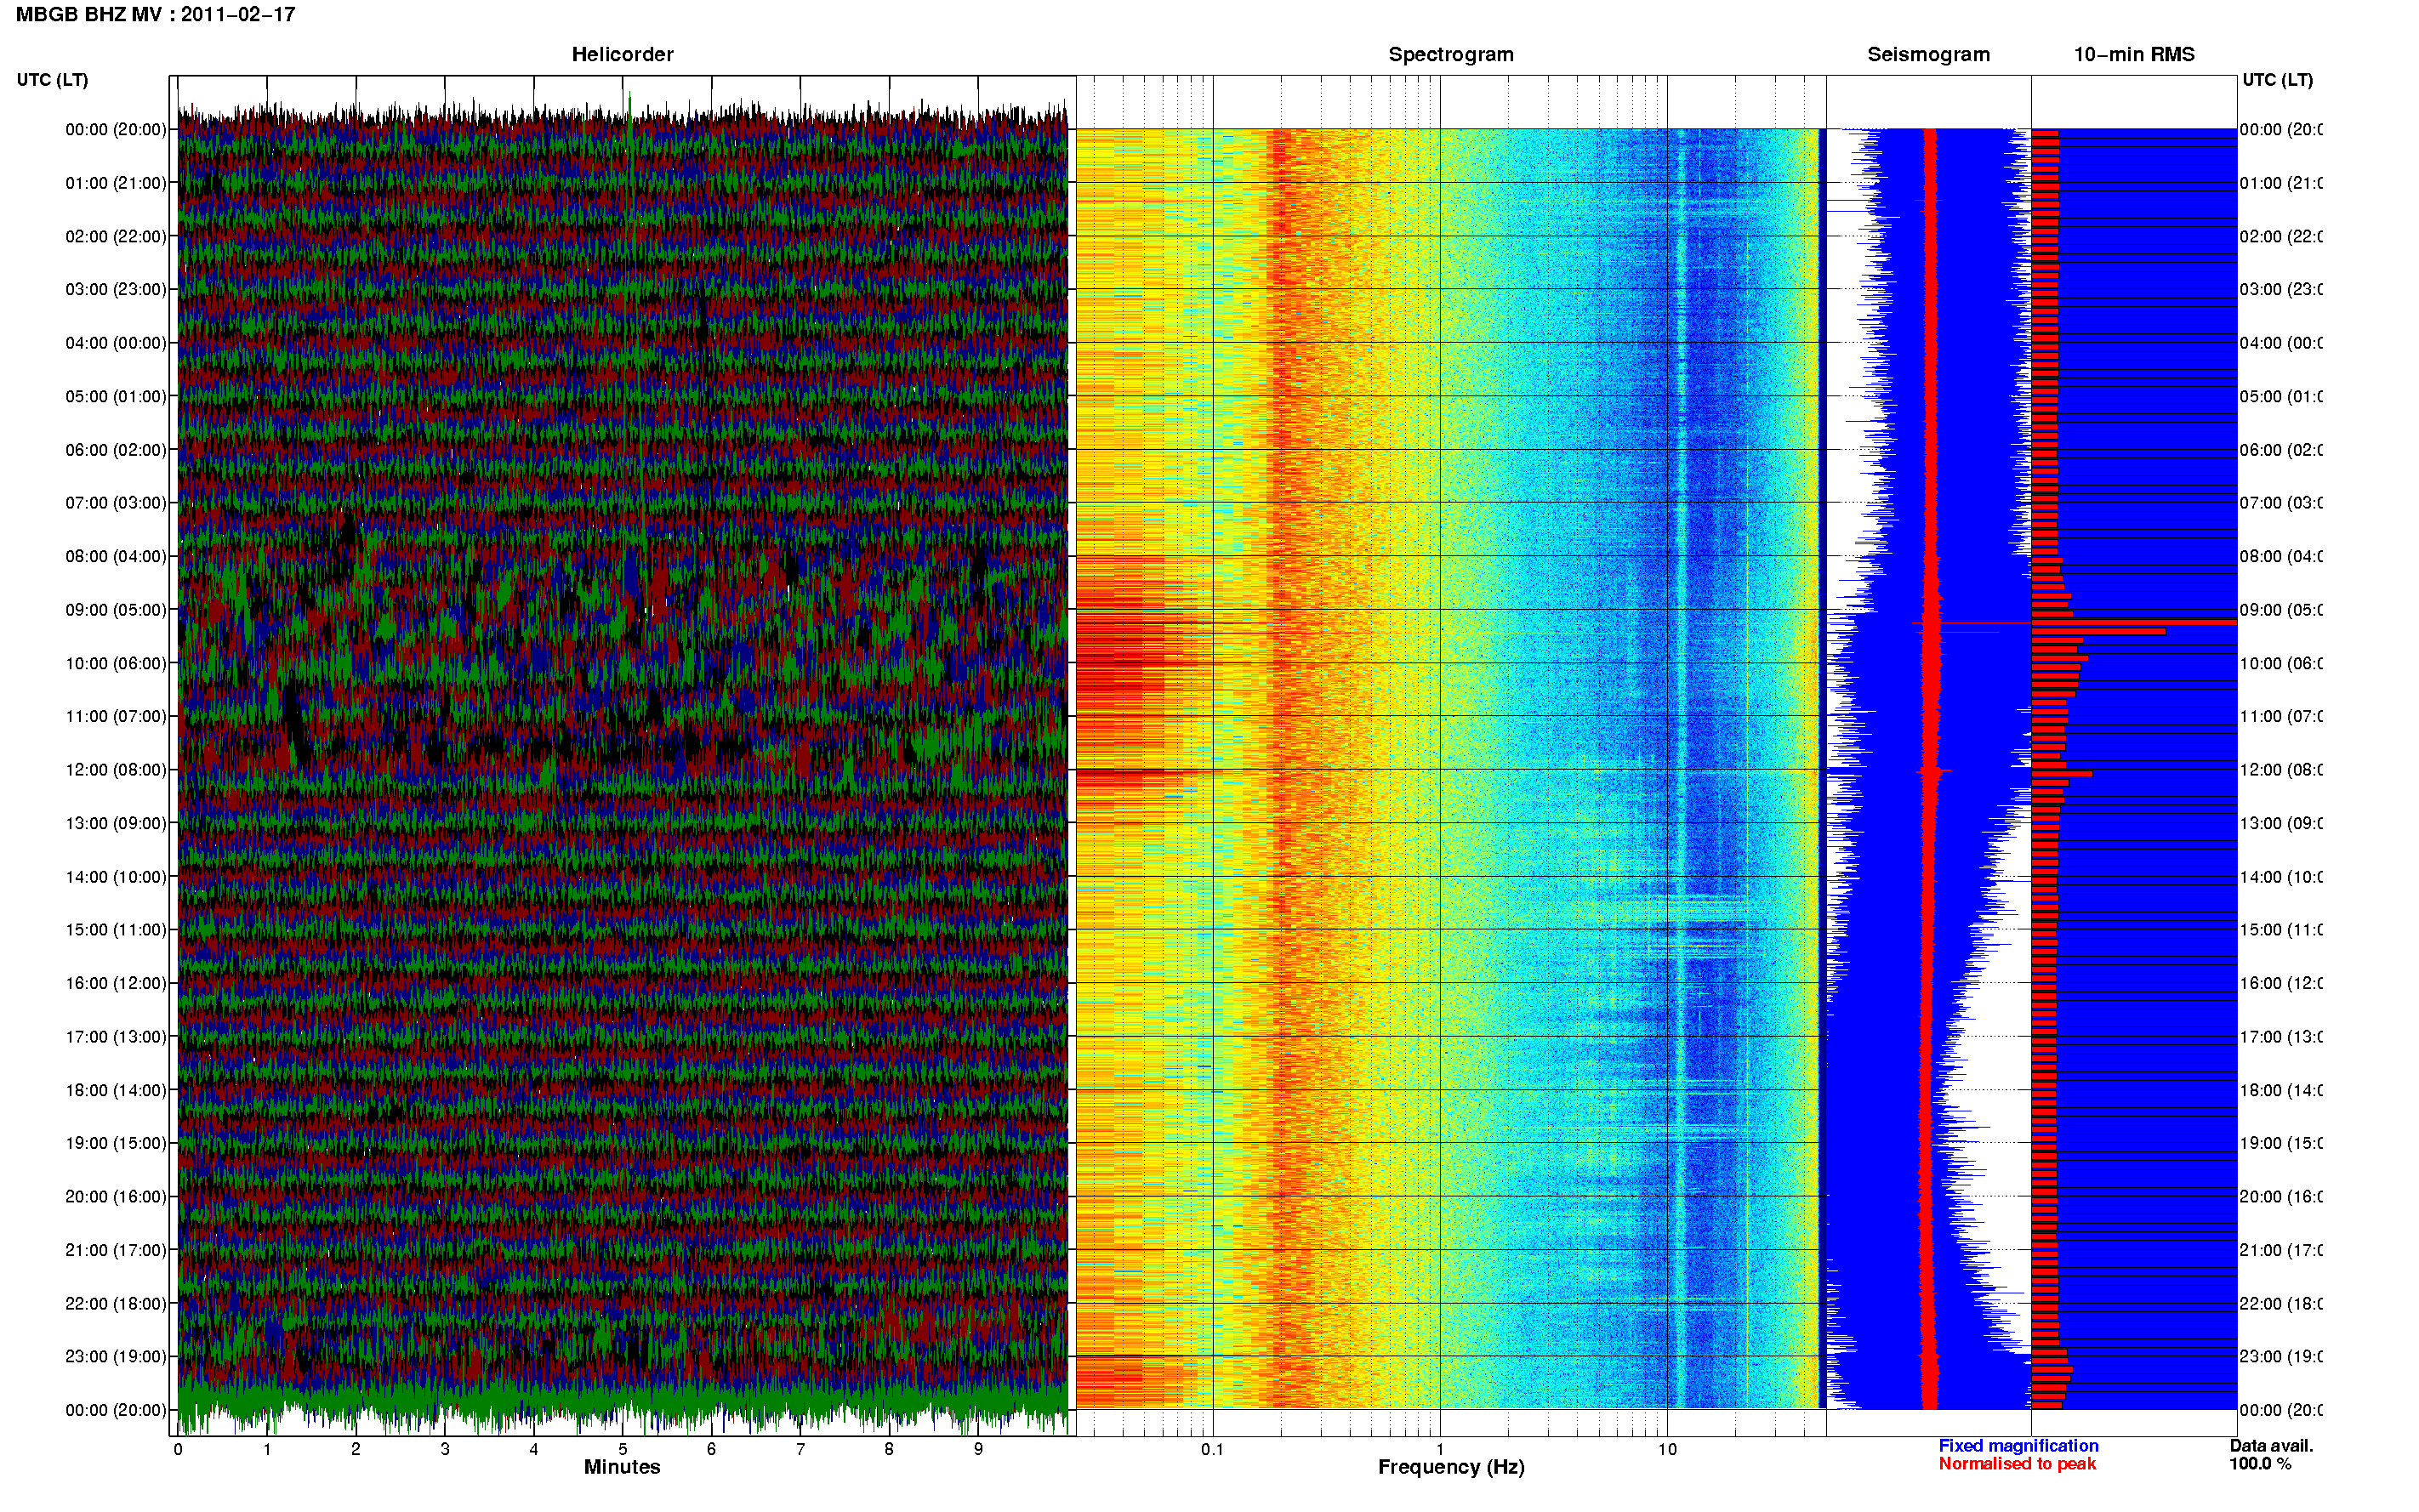Select the Spectrogram panel heading

[x=1451, y=54]
